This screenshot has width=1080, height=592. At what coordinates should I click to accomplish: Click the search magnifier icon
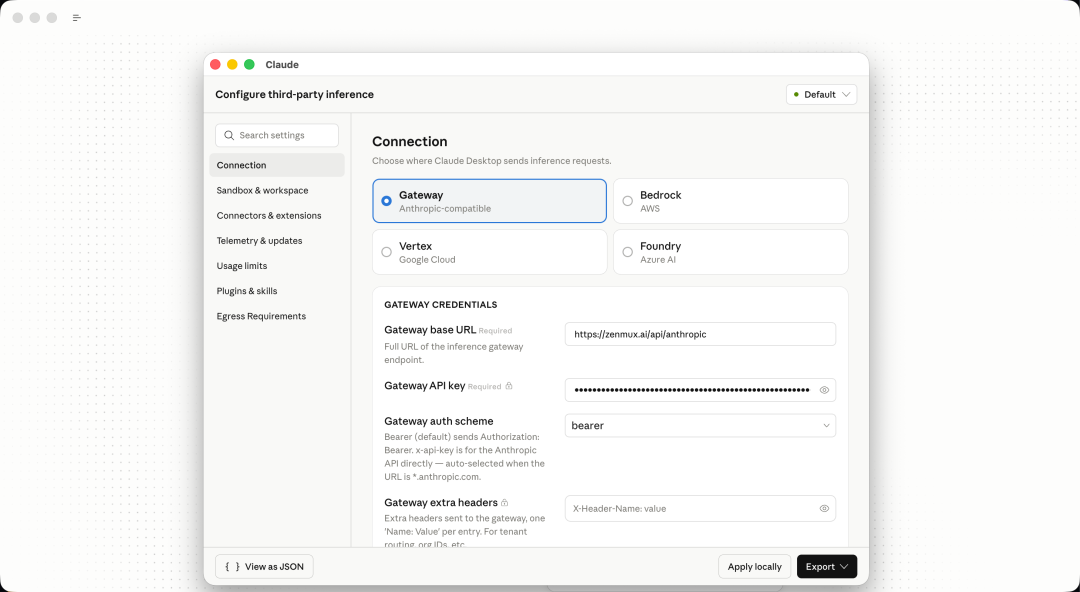pos(229,136)
